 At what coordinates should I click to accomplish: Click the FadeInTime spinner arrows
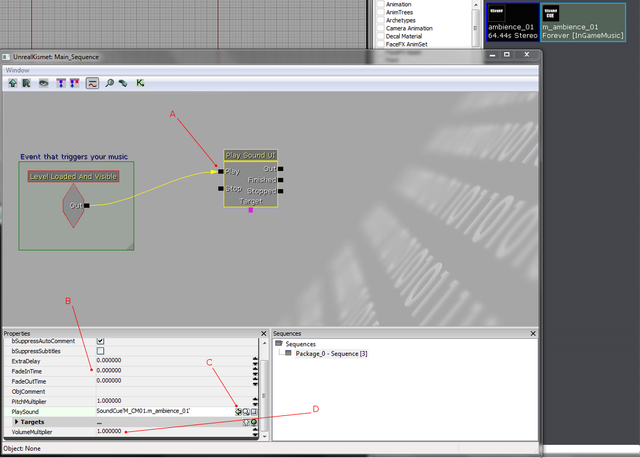[x=256, y=371]
